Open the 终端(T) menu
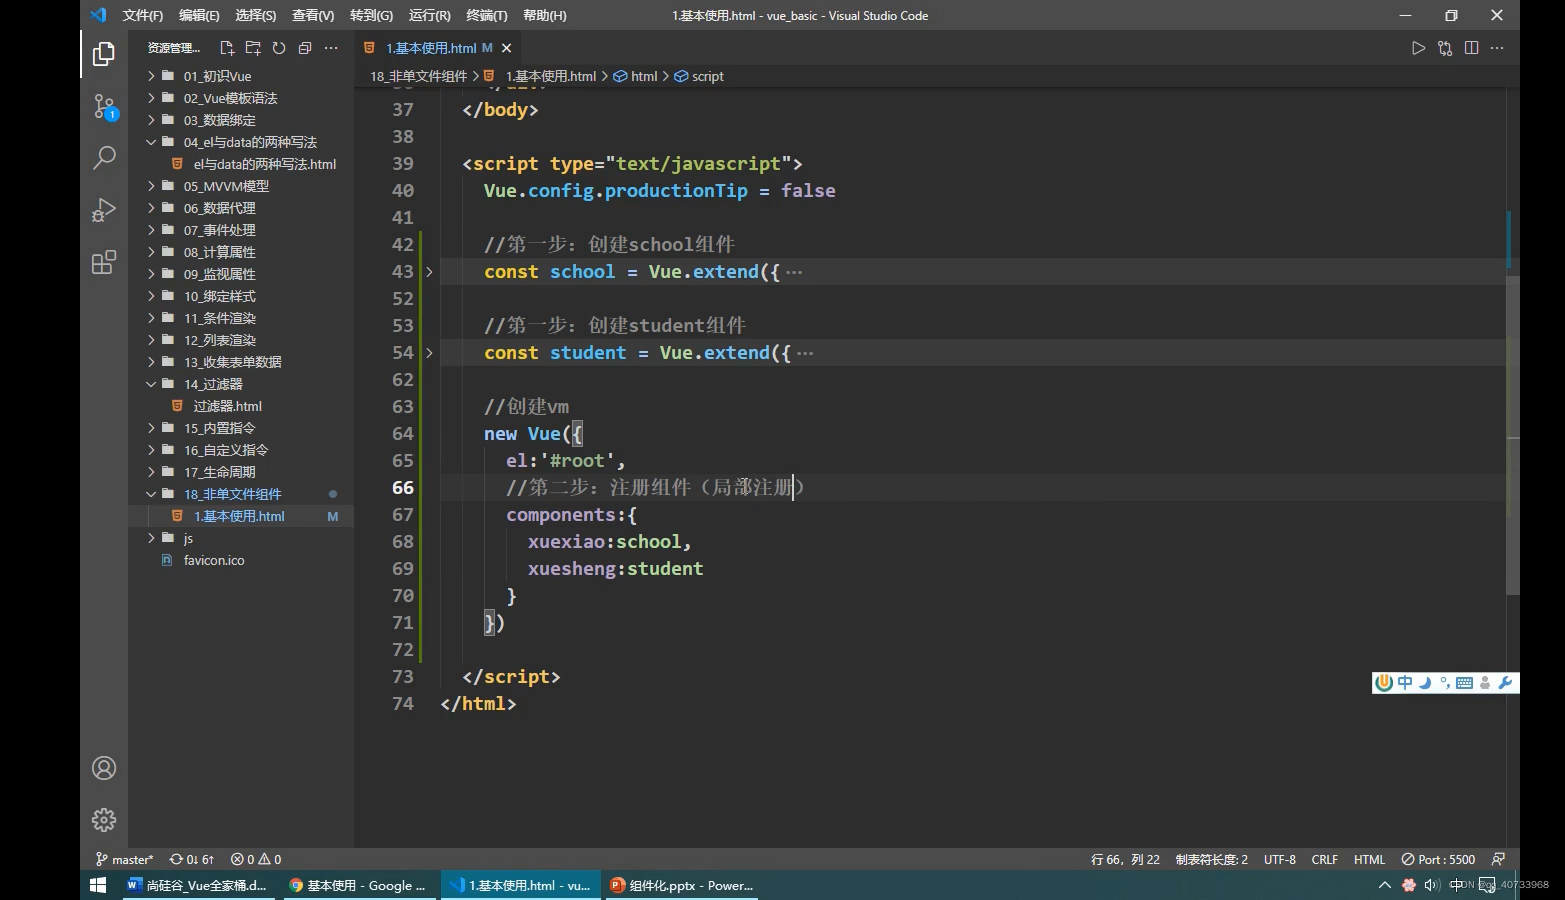Viewport: 1565px width, 900px height. [x=487, y=15]
